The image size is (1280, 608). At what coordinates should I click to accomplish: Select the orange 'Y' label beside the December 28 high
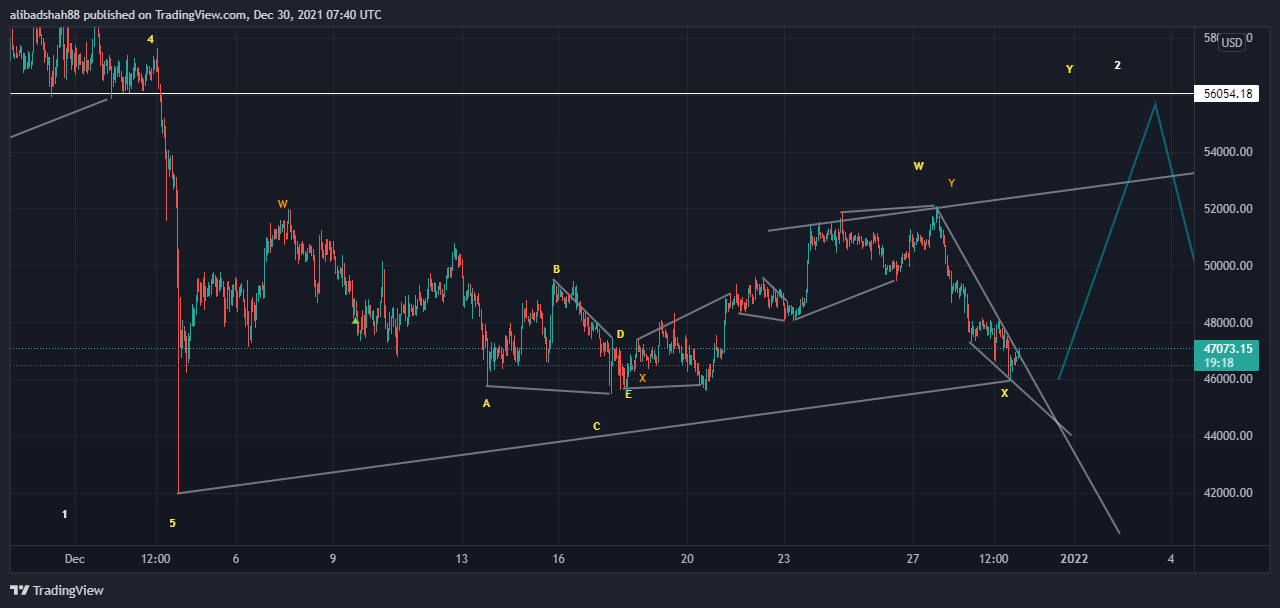click(x=951, y=183)
